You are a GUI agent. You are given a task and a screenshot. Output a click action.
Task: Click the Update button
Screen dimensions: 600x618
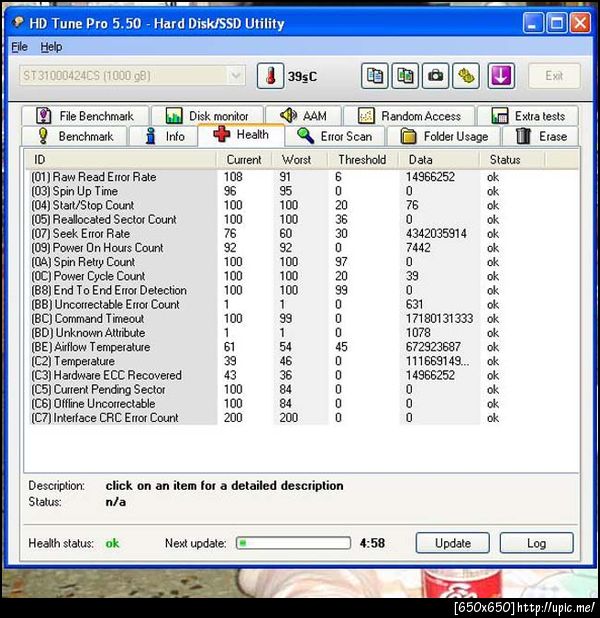click(x=453, y=543)
